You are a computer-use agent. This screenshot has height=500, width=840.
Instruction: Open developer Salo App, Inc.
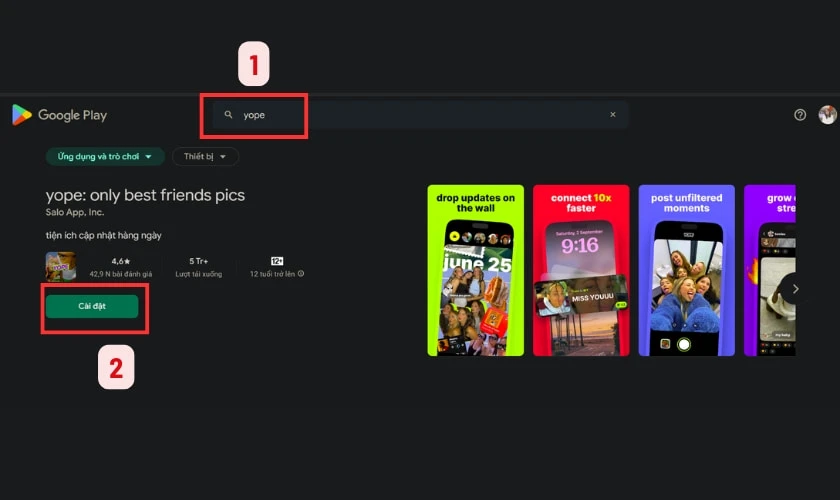coord(75,212)
